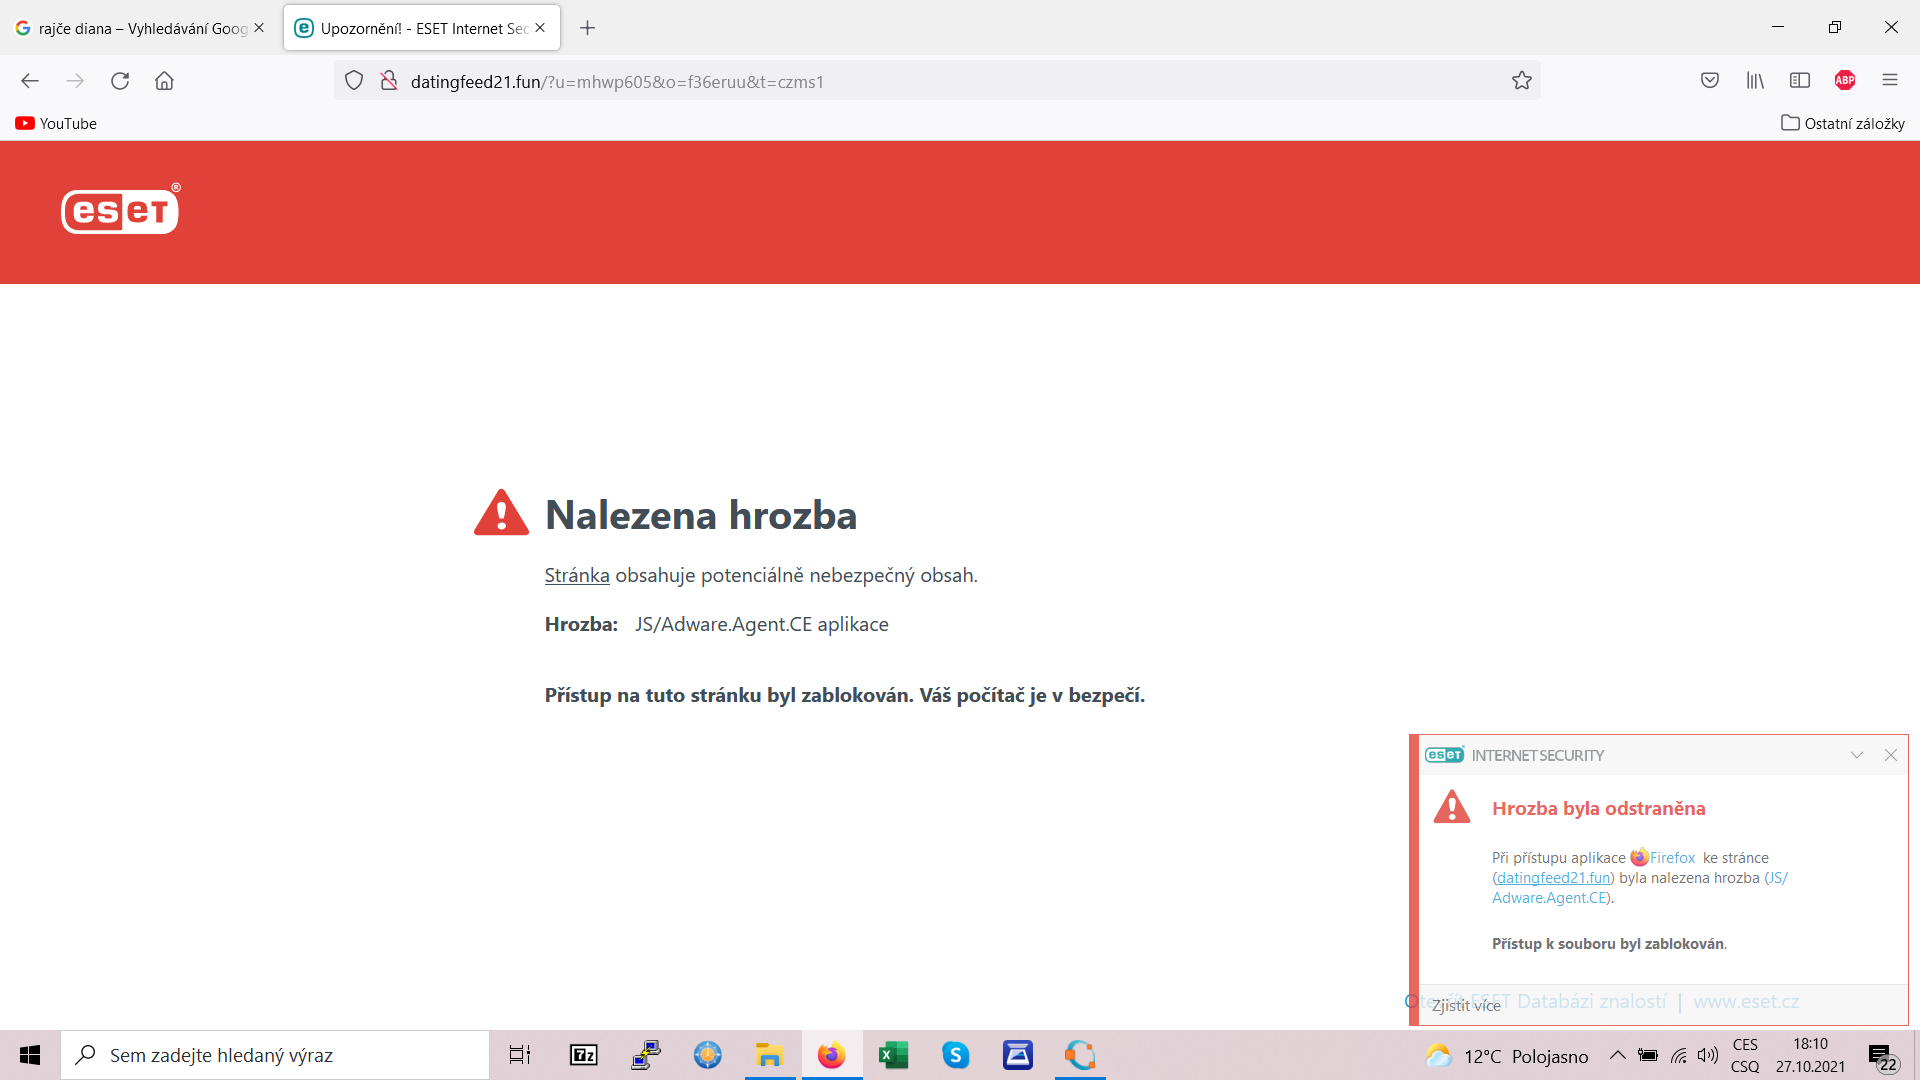
Task: Close the ESET Upozornění tab
Action: click(540, 28)
